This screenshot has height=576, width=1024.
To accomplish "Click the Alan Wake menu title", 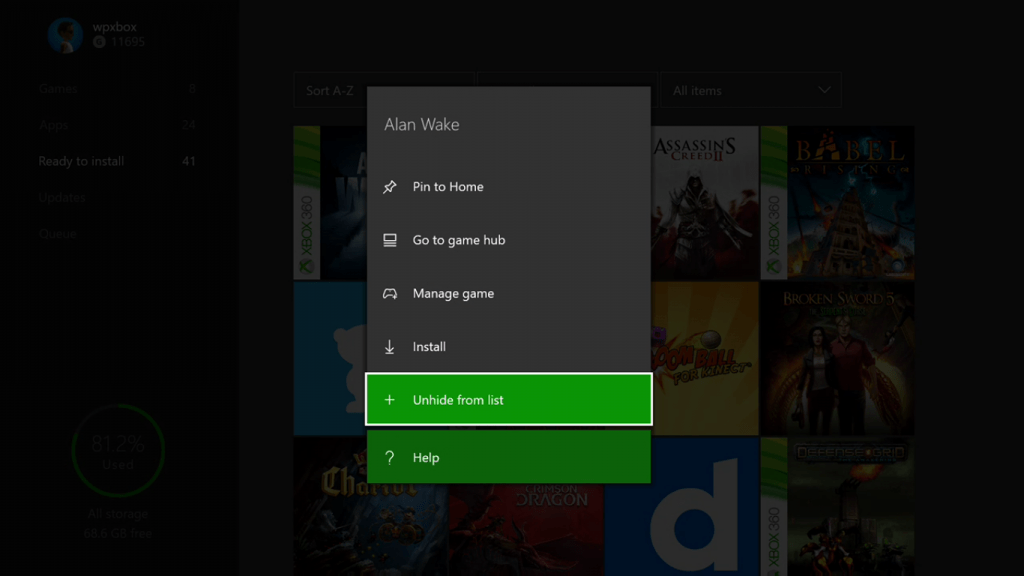I will click(x=422, y=125).
